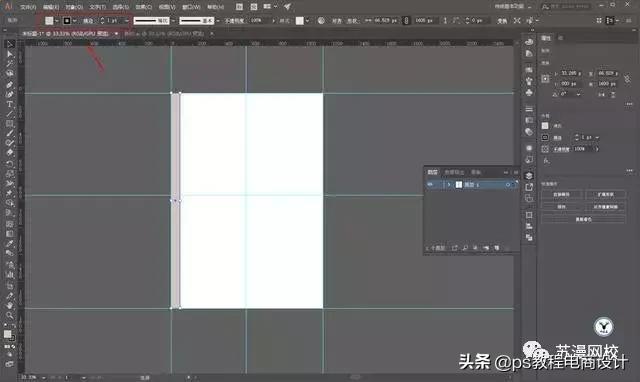The image size is (640, 382).
Task: Select the Pen tool
Action: (10, 84)
